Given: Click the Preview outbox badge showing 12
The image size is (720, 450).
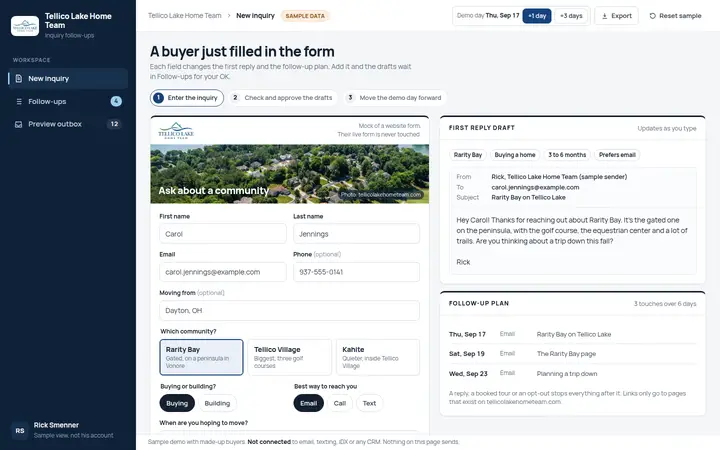Looking at the screenshot, I should click(x=114, y=124).
